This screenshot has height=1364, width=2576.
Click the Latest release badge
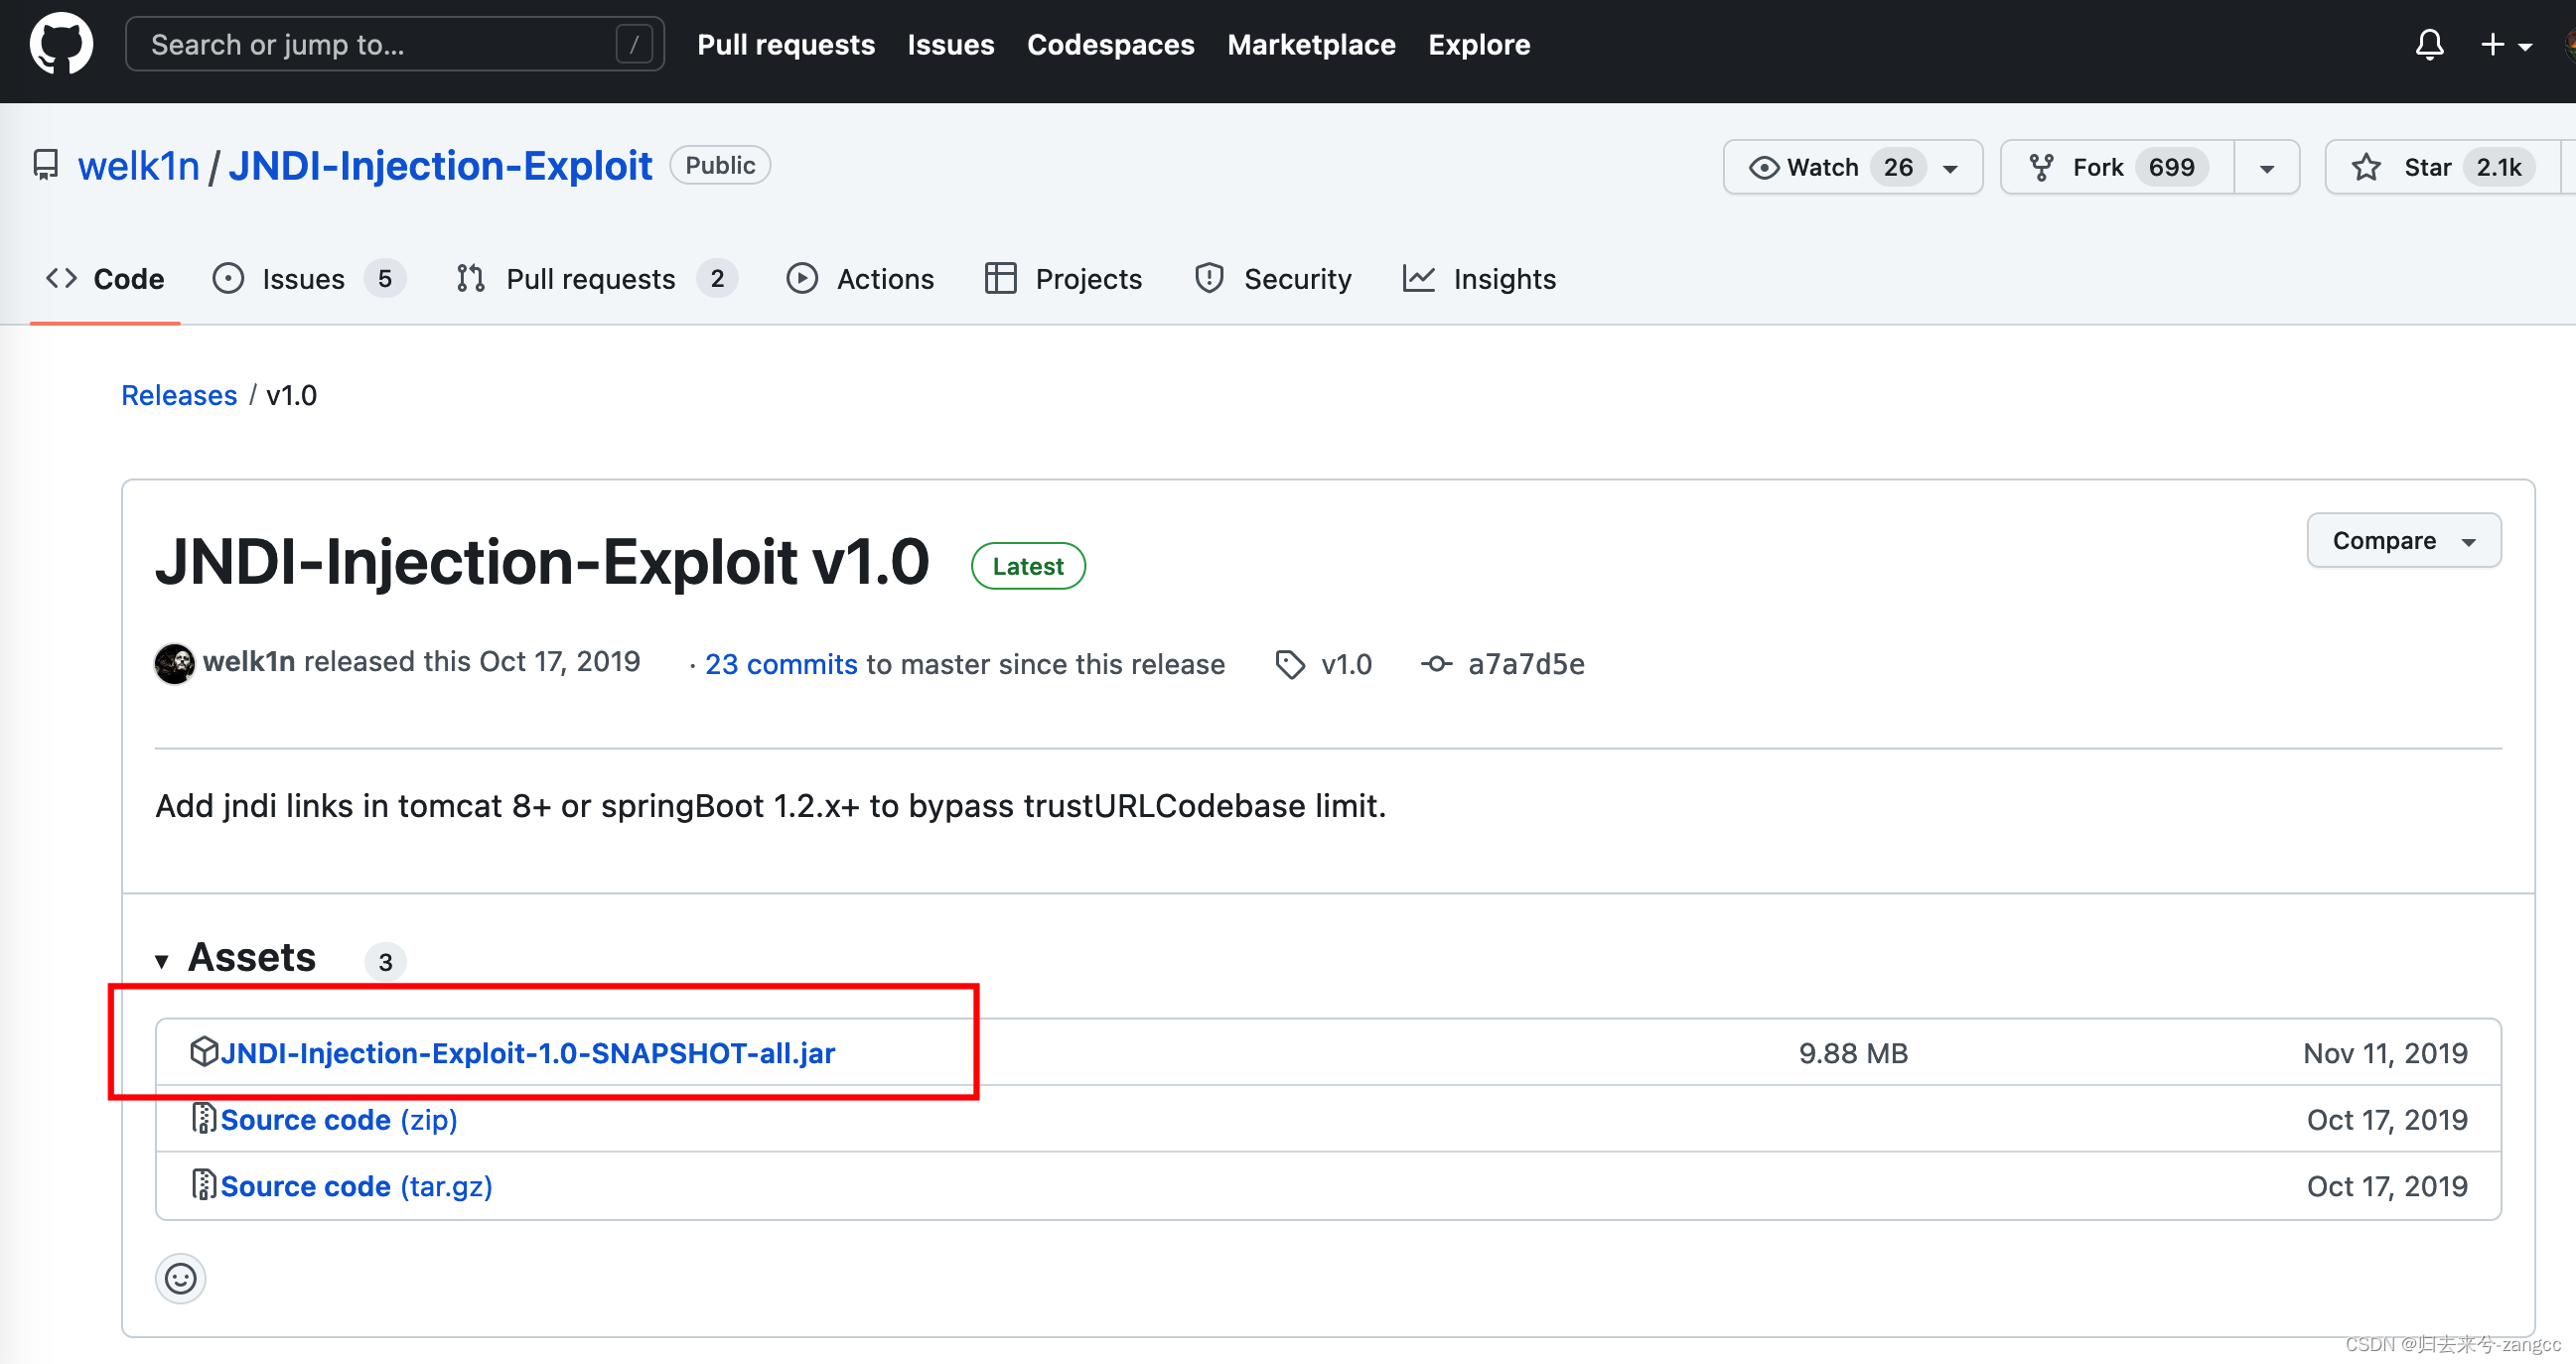click(x=1028, y=566)
